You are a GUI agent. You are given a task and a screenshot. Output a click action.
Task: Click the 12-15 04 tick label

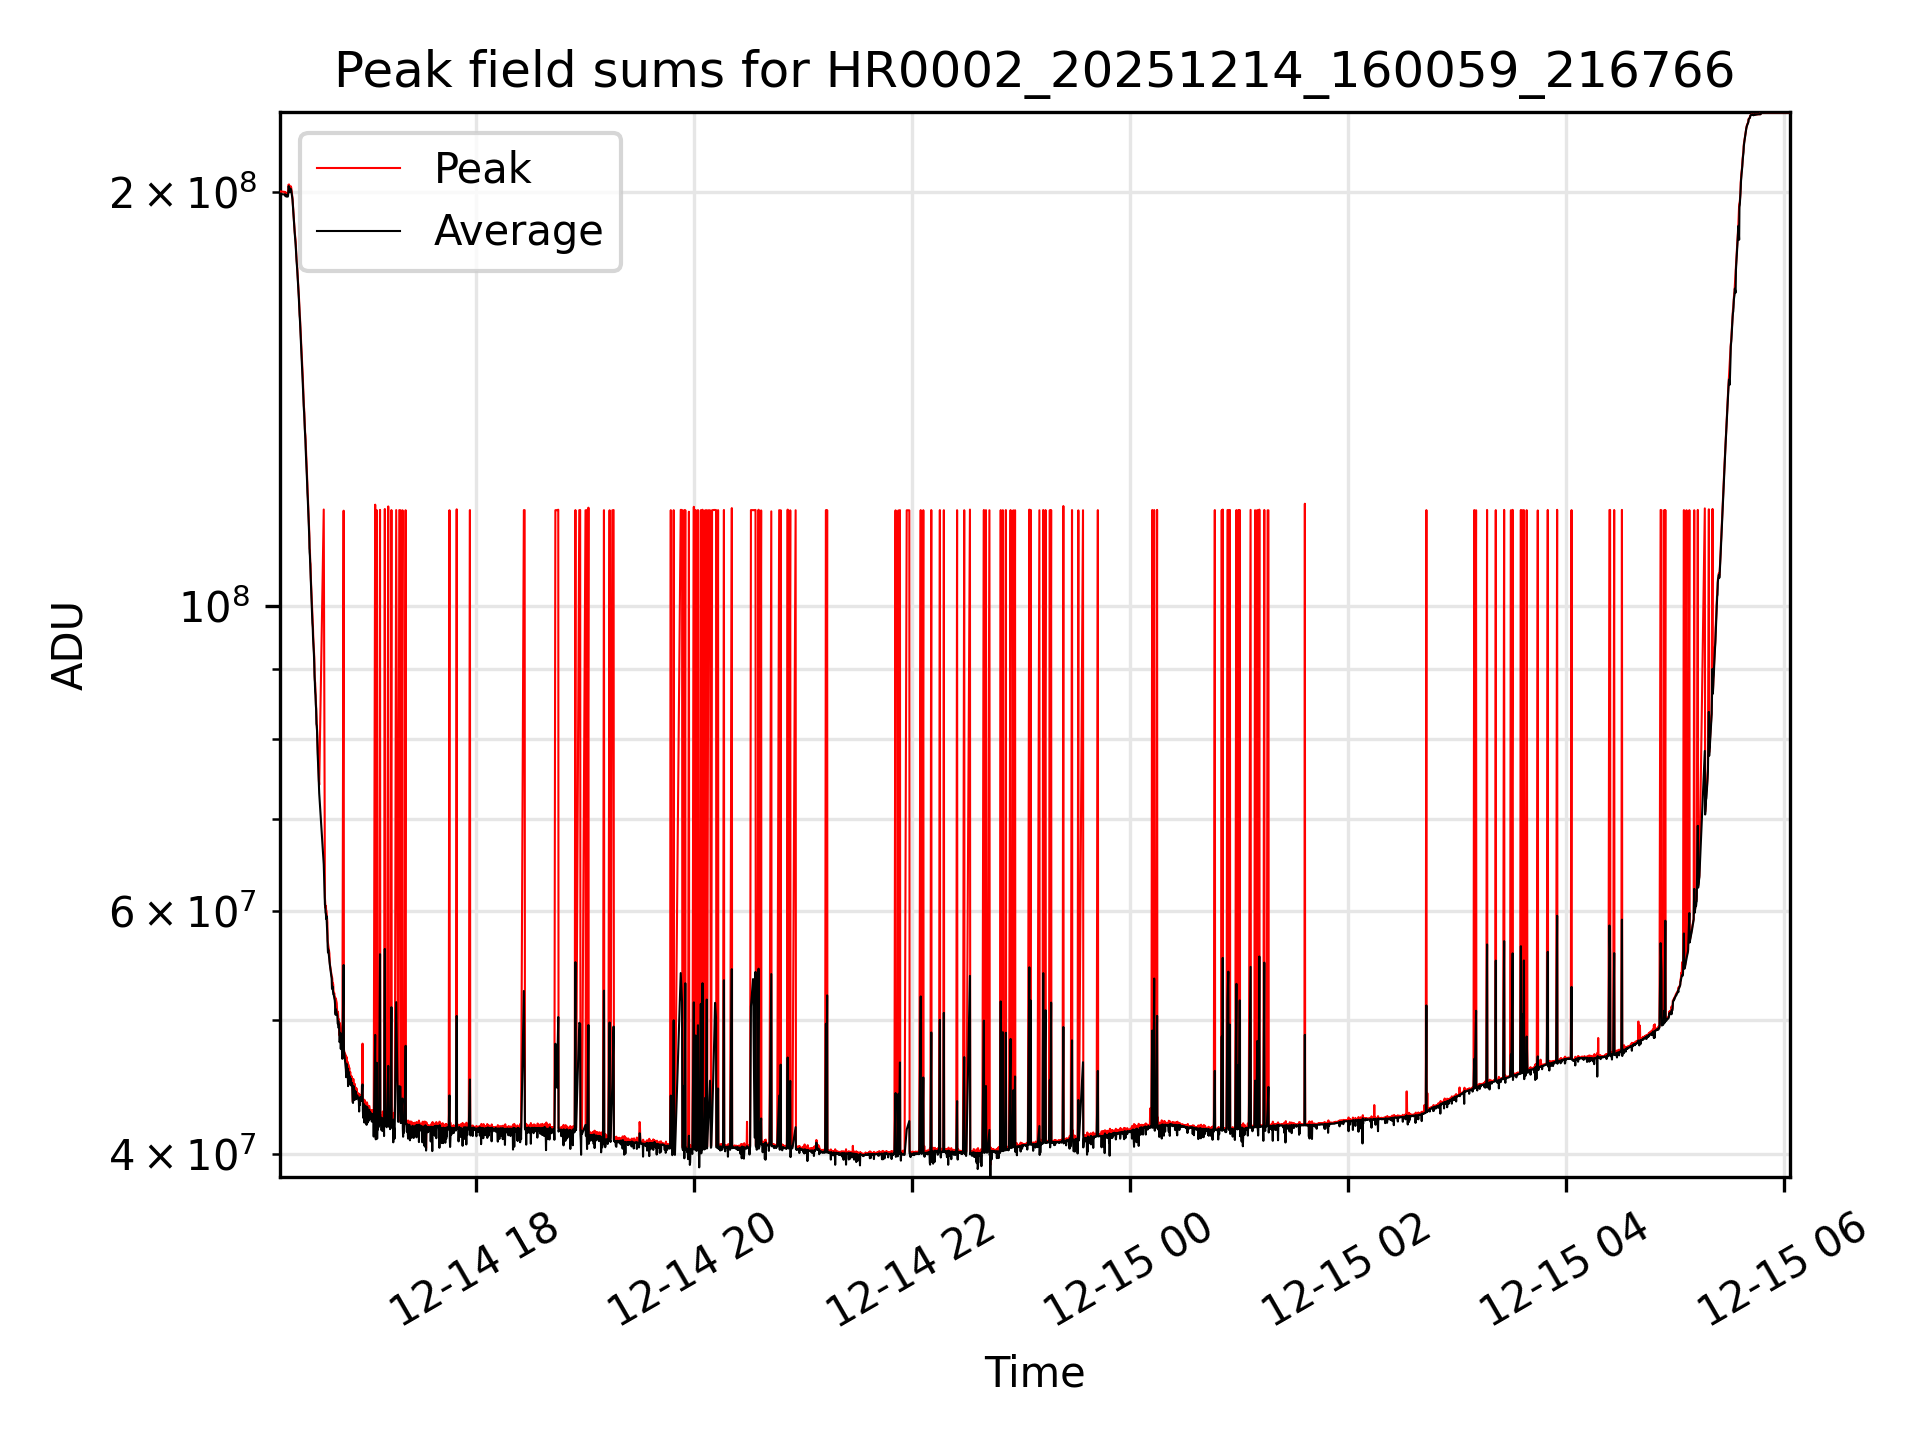pyautogui.click(x=1564, y=1268)
